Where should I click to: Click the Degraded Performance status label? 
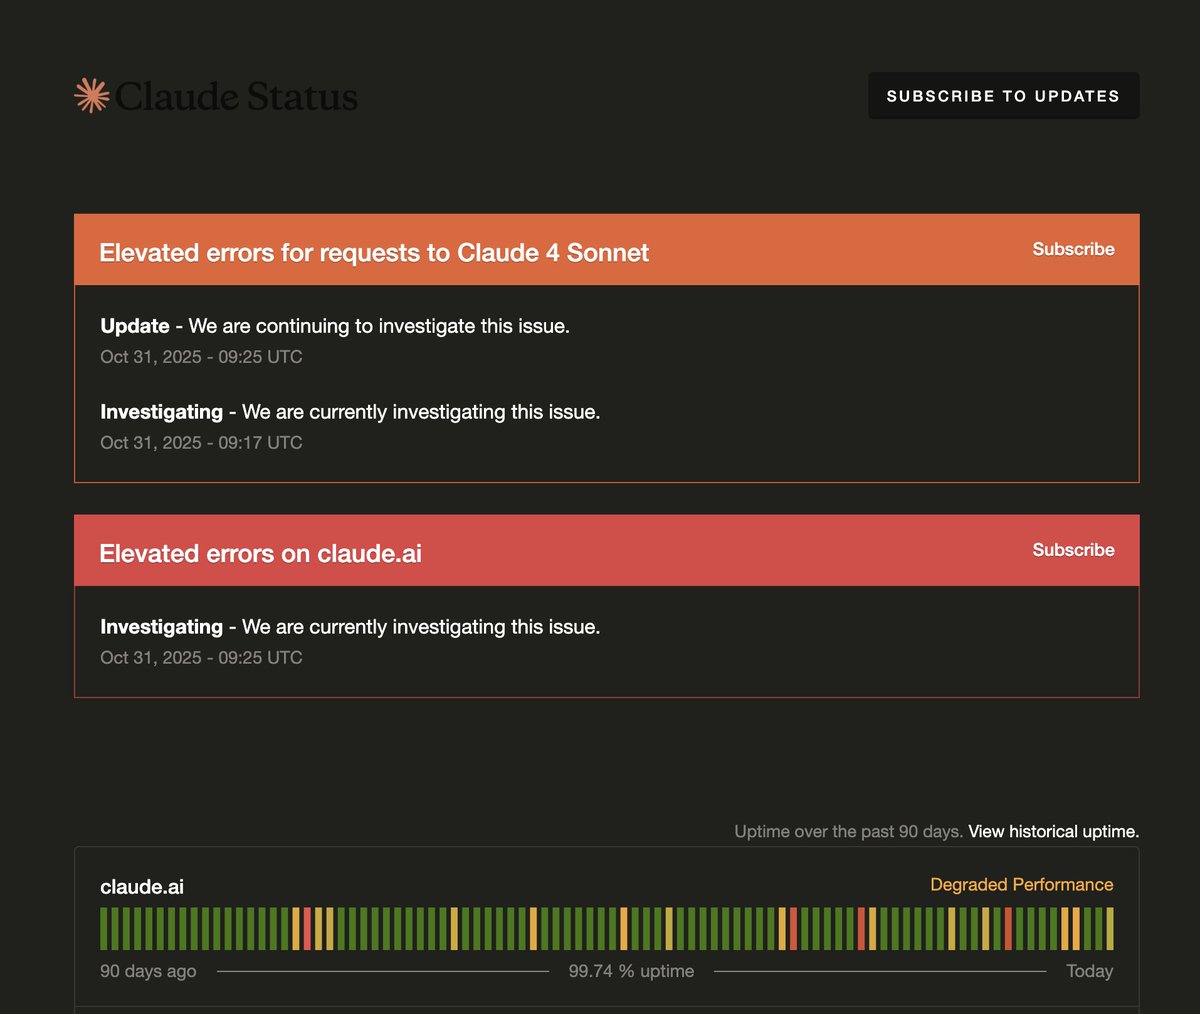coord(1021,884)
